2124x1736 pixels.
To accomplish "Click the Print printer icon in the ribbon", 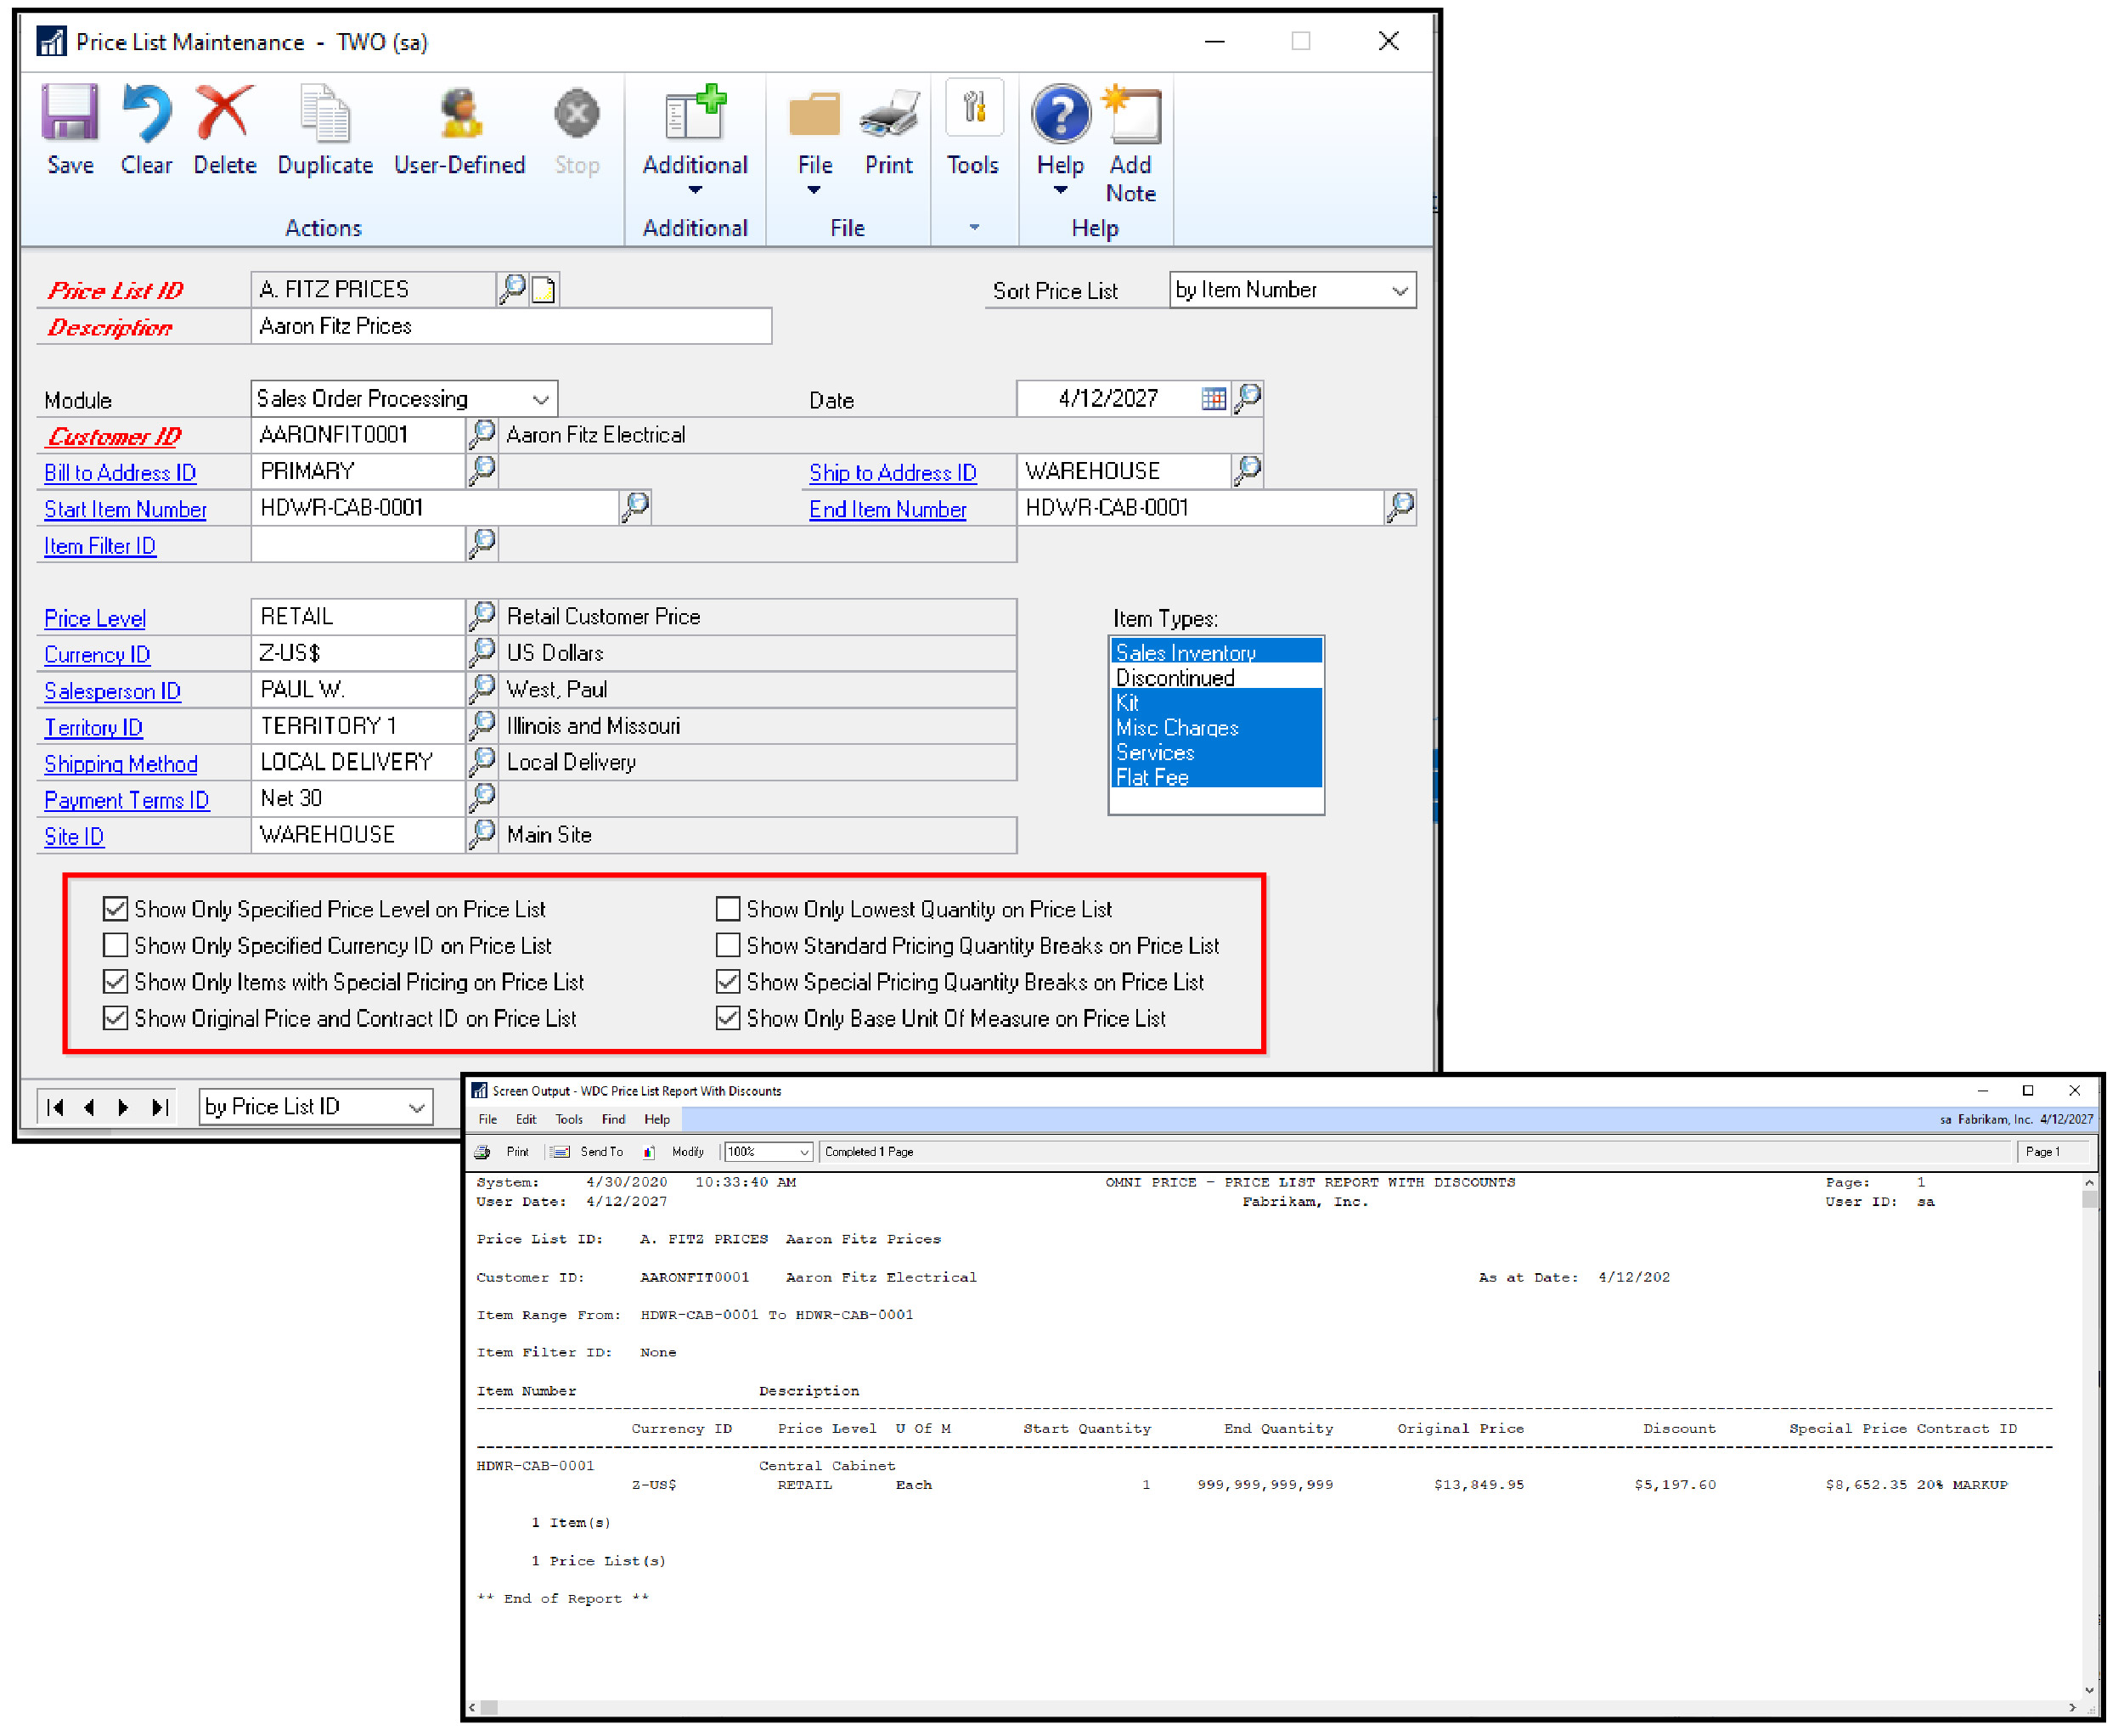I will pos(888,114).
